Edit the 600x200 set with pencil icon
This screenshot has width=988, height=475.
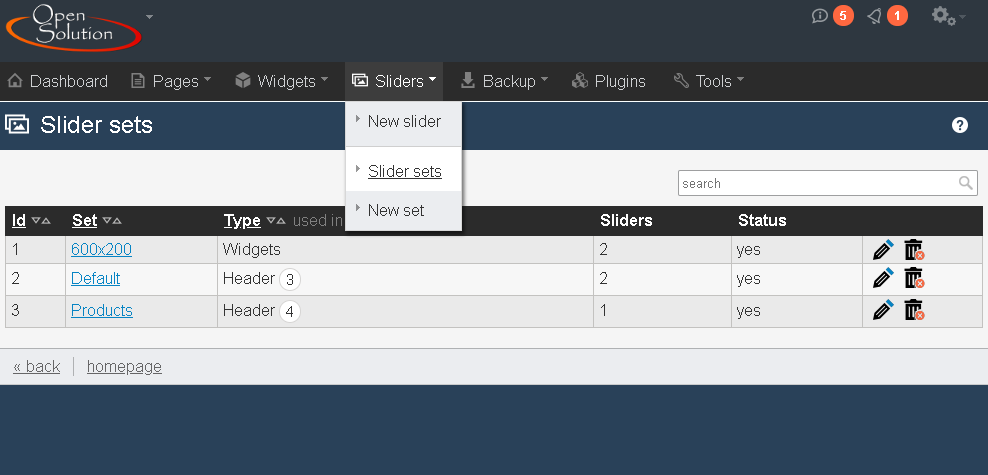pyautogui.click(x=883, y=249)
